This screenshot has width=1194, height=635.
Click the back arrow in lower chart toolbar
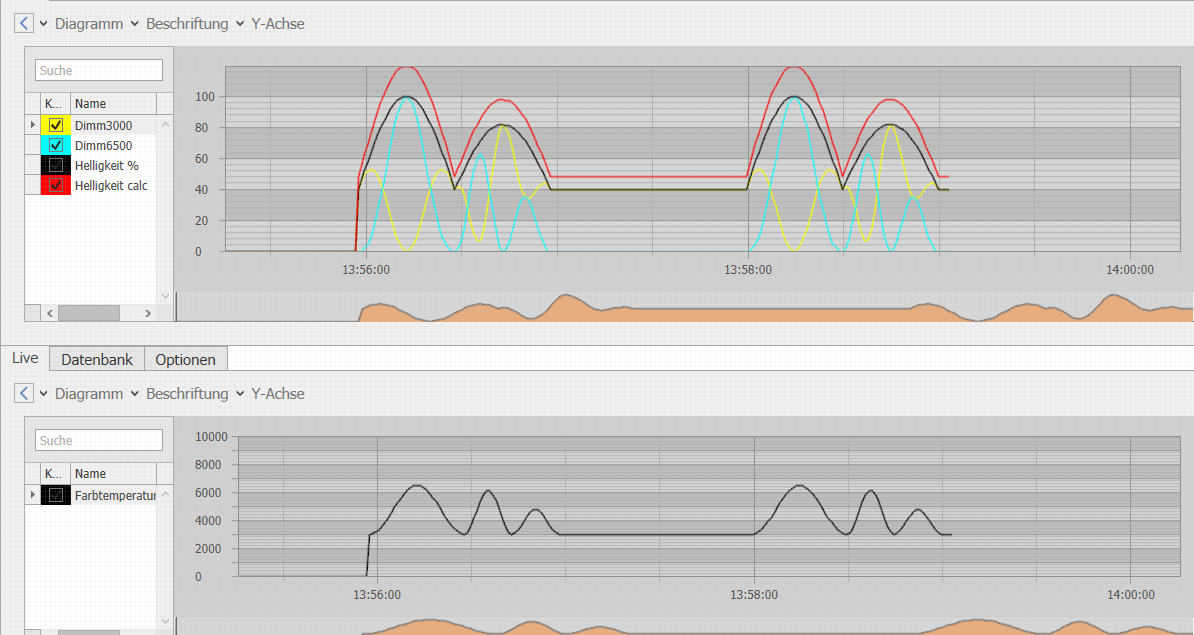(x=24, y=394)
